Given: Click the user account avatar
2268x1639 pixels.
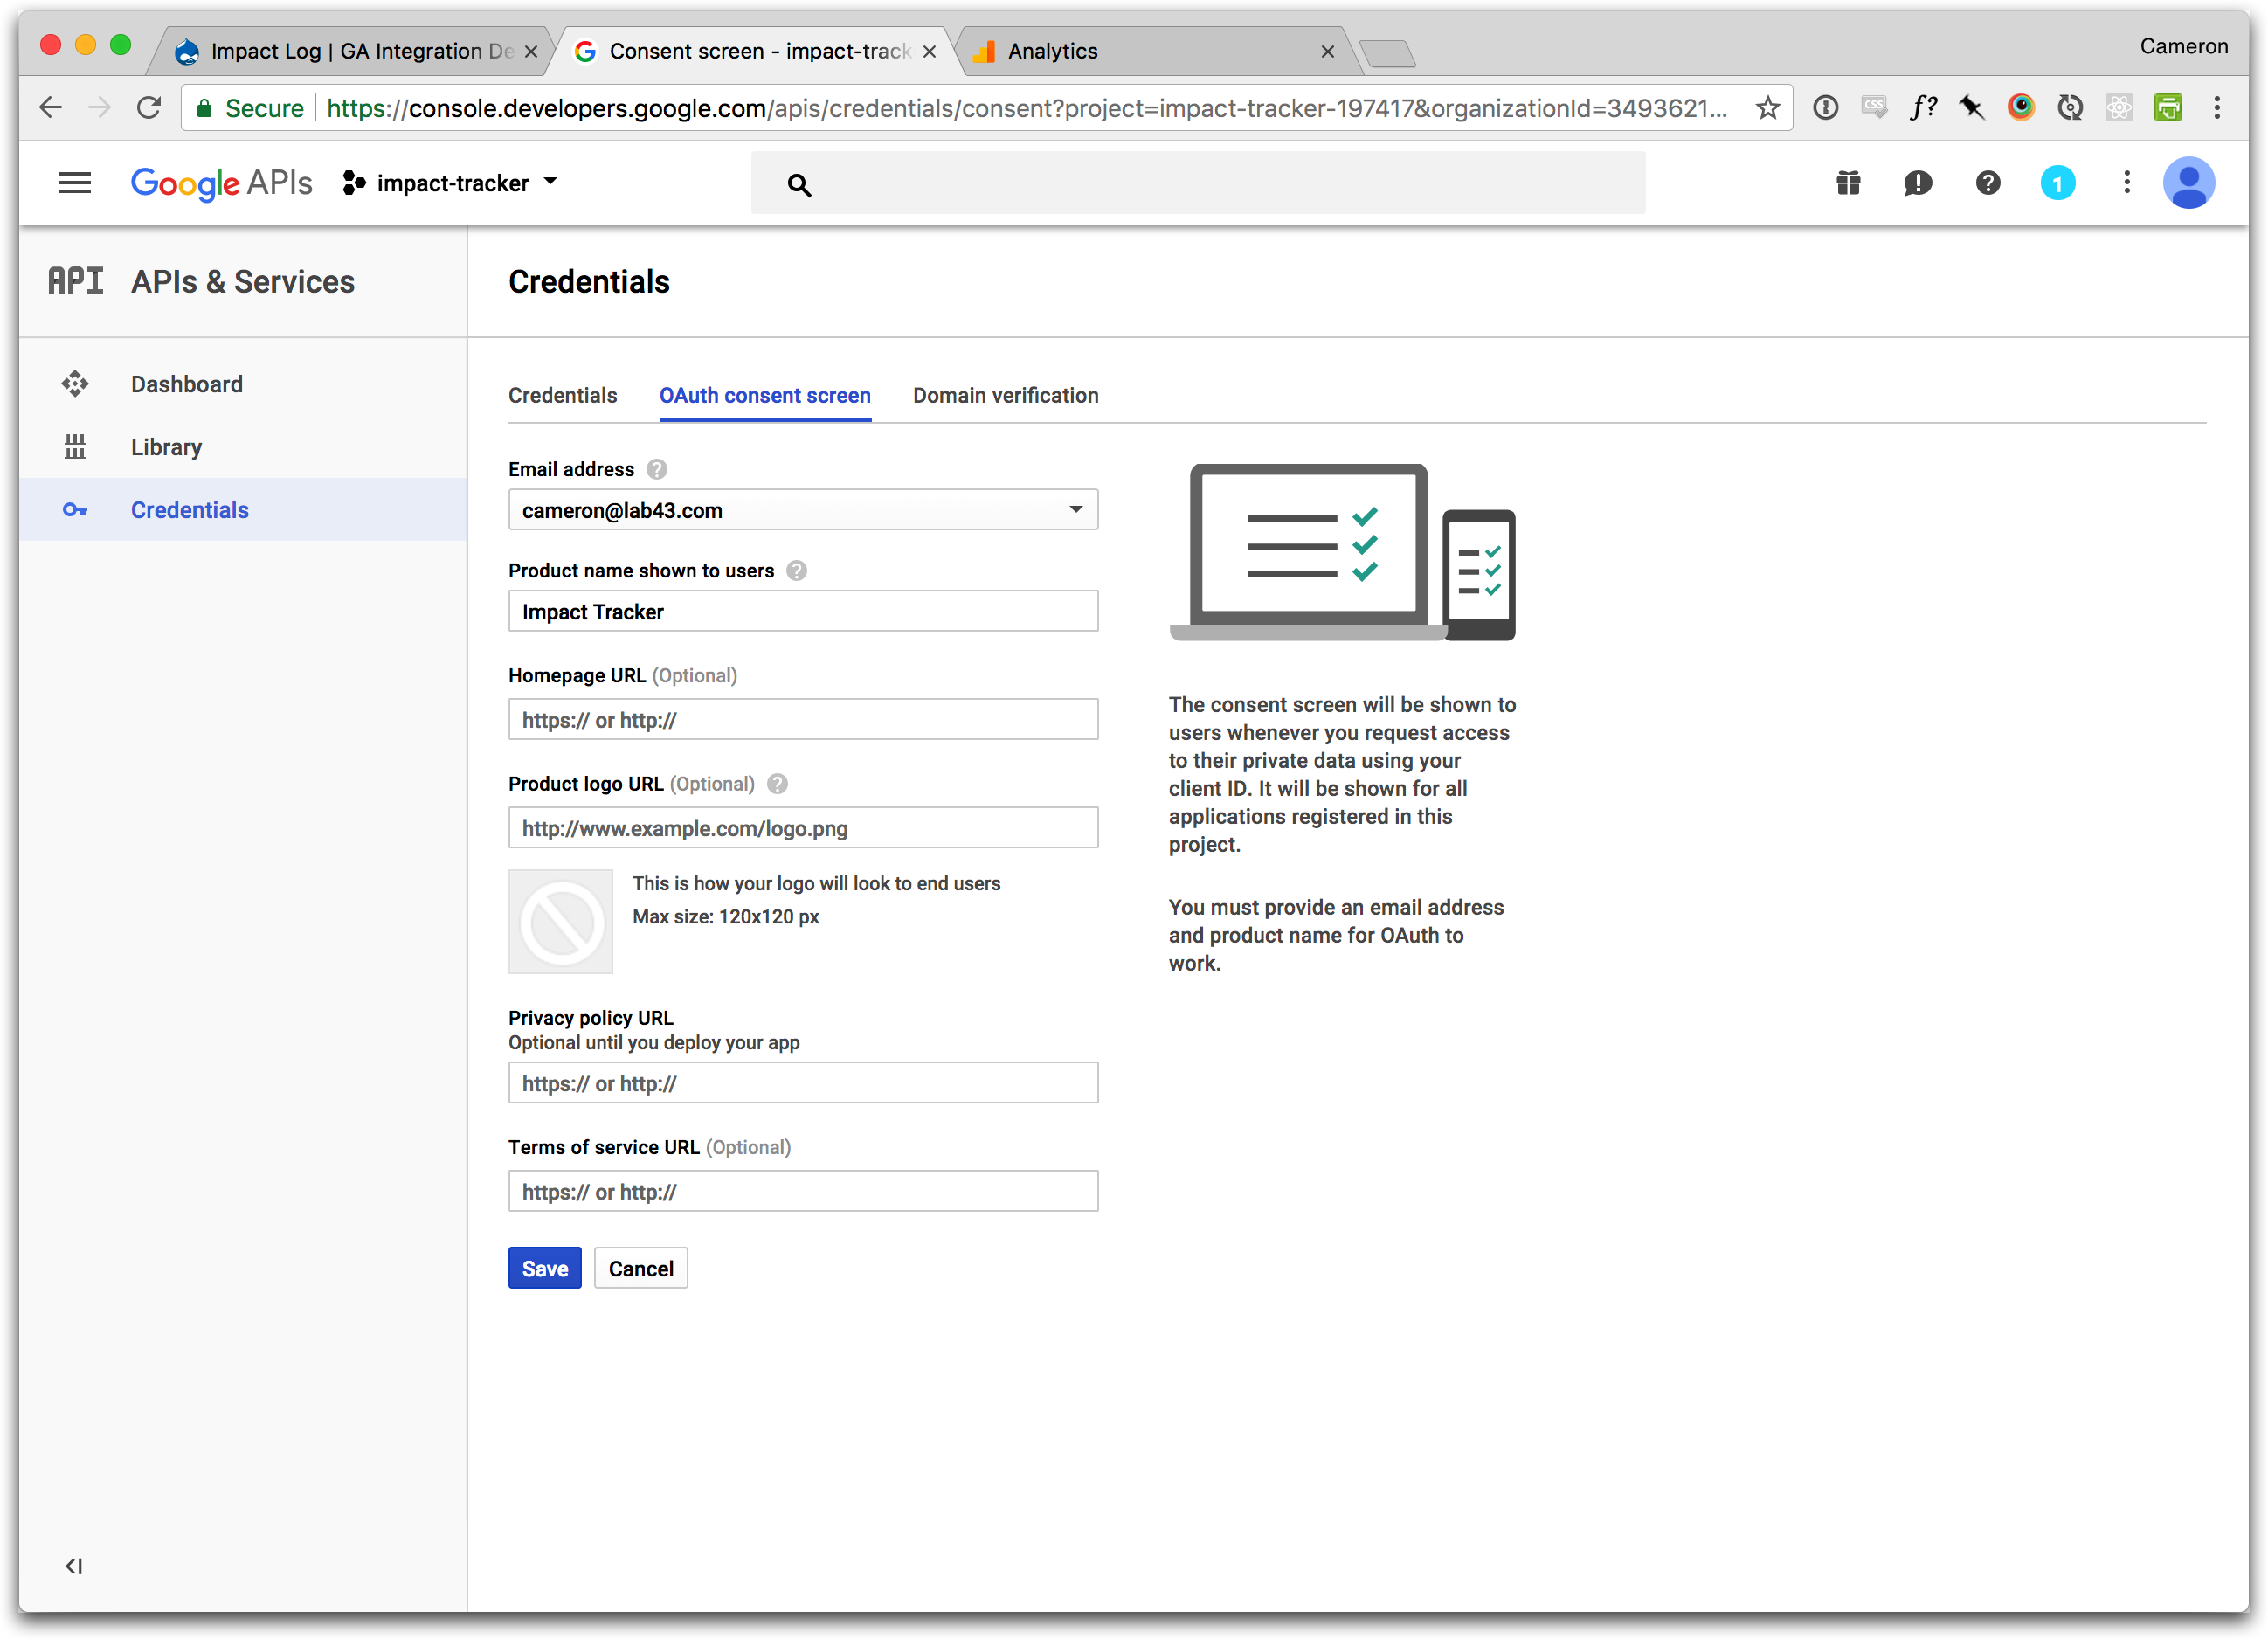Looking at the screenshot, I should pyautogui.click(x=2188, y=183).
